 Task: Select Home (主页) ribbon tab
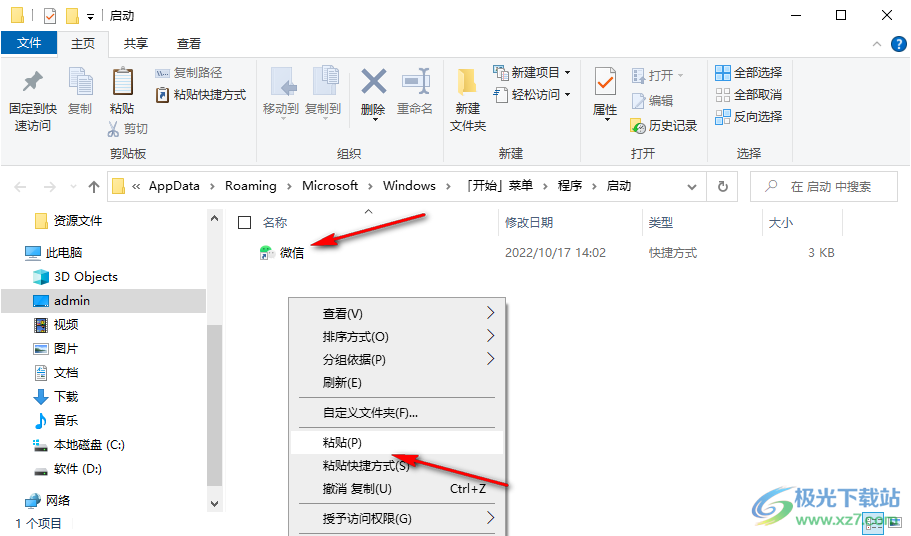coord(83,44)
